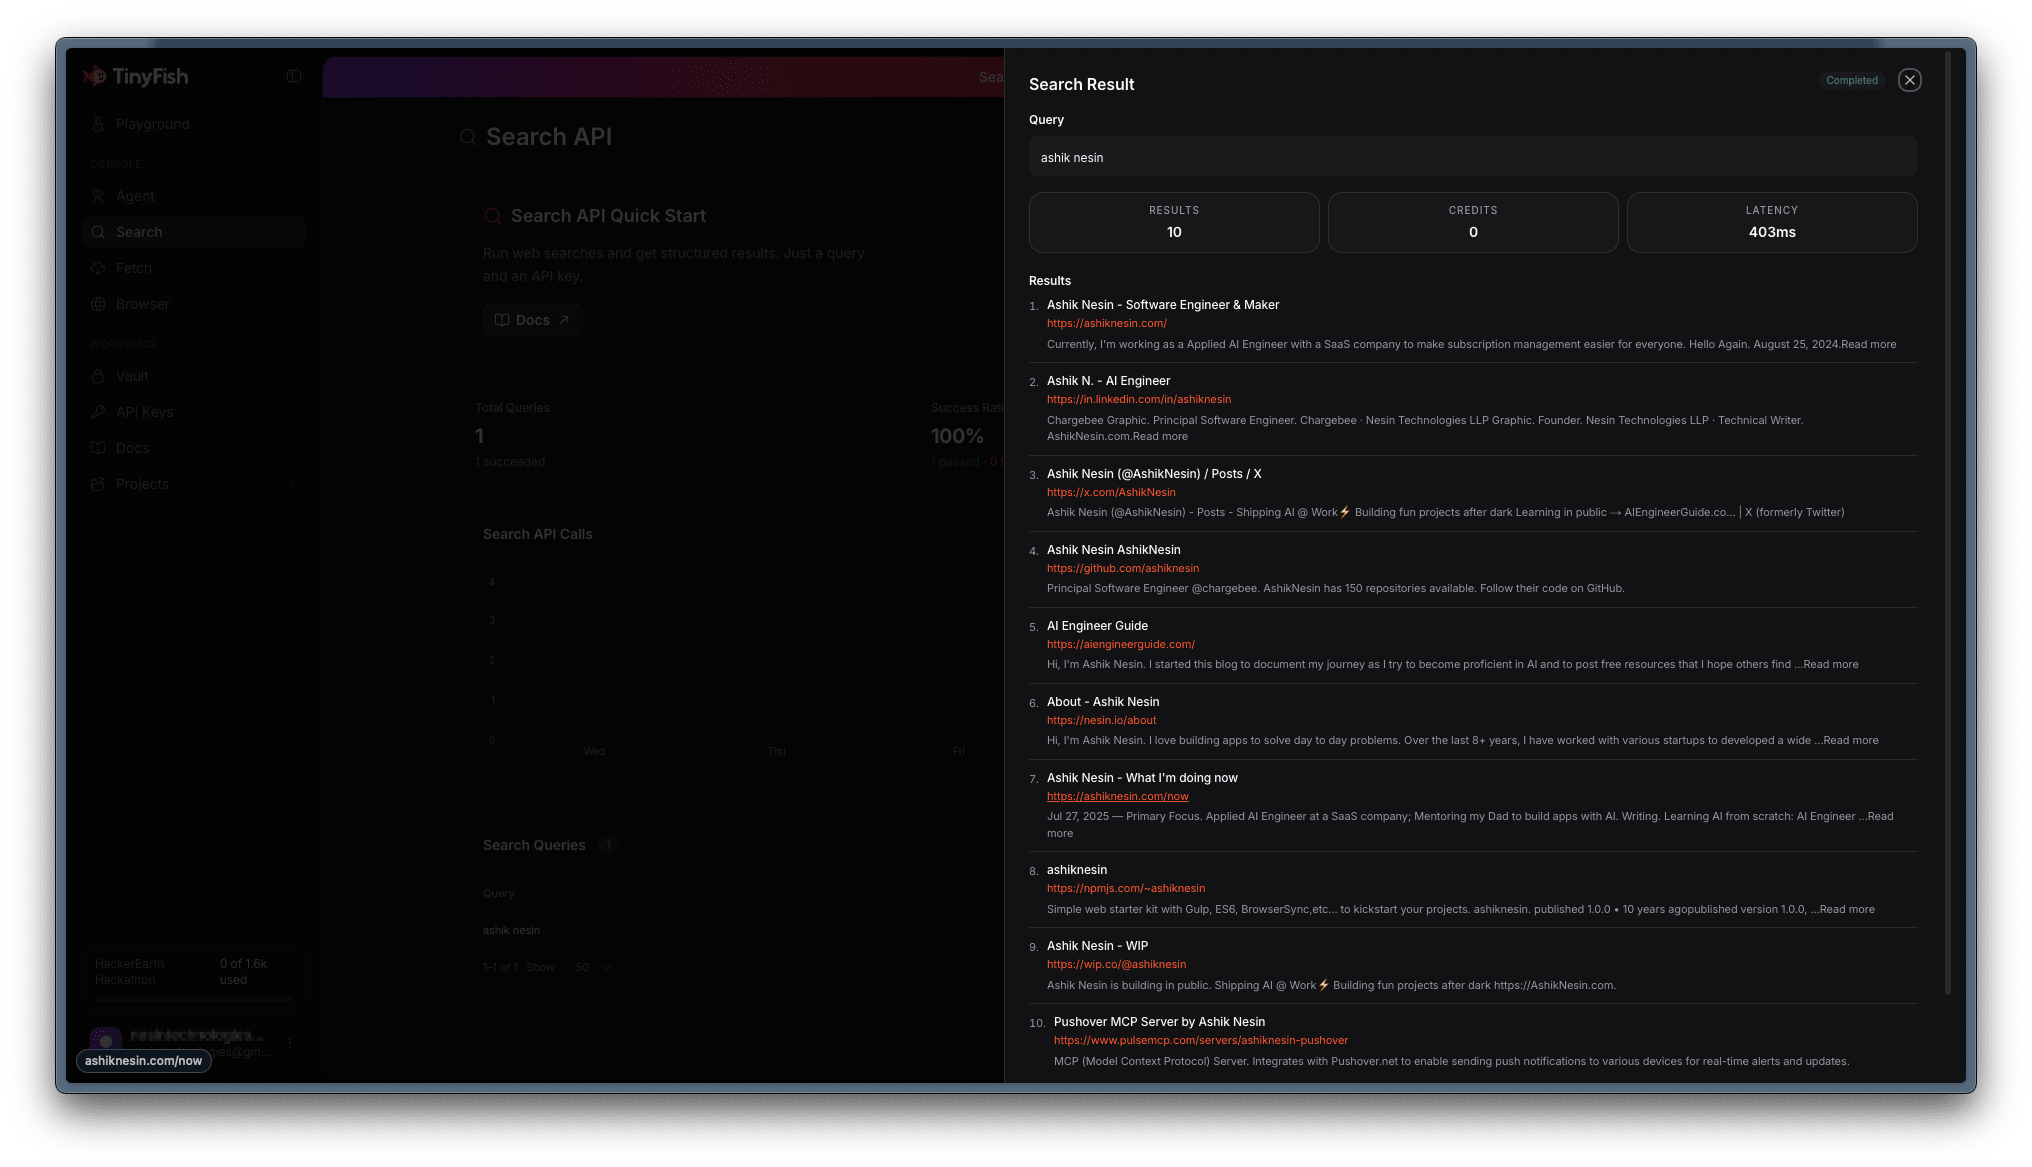Open the Show 50 rows dropdown

(x=594, y=967)
